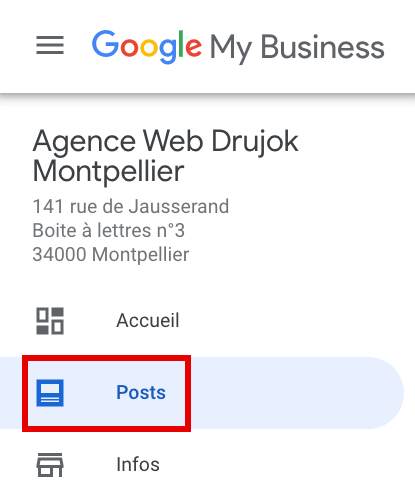
Task: Click address line "141 rue de Jausserand"
Action: 131,206
